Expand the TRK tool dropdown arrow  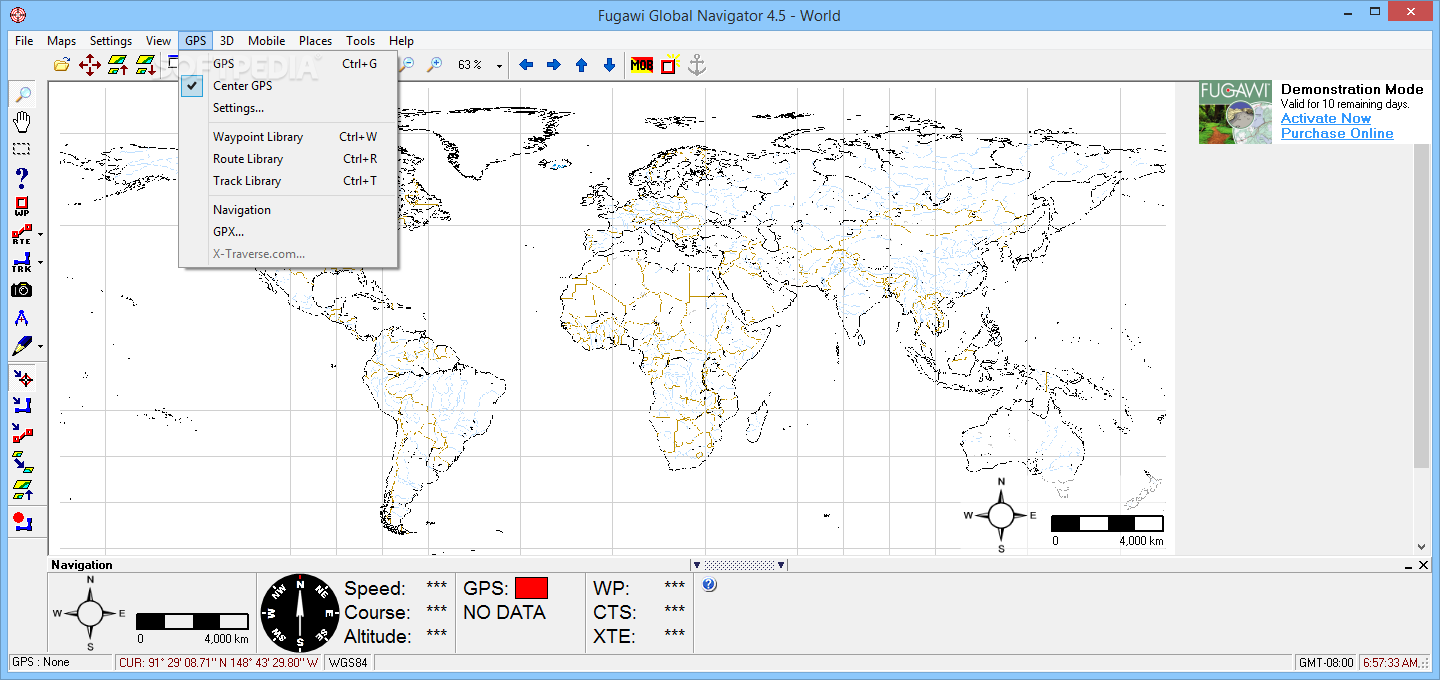pyautogui.click(x=40, y=263)
